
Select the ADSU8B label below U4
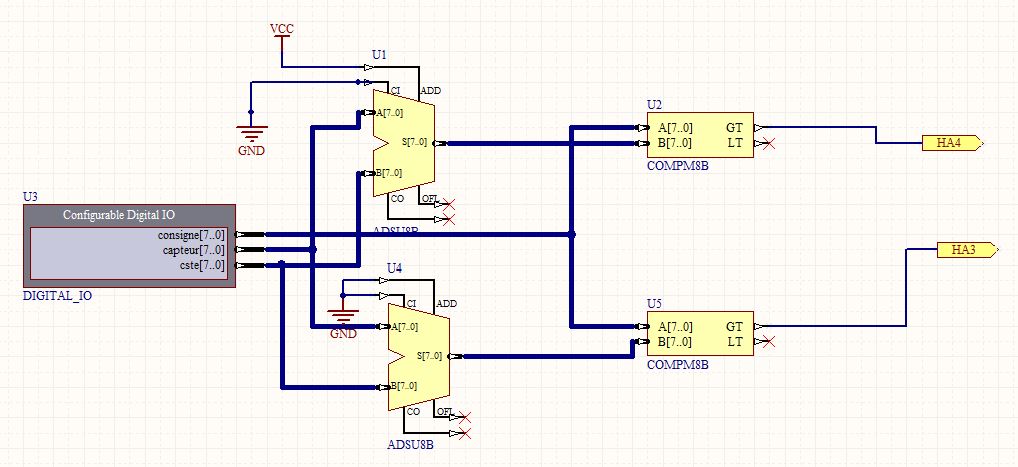[x=410, y=445]
